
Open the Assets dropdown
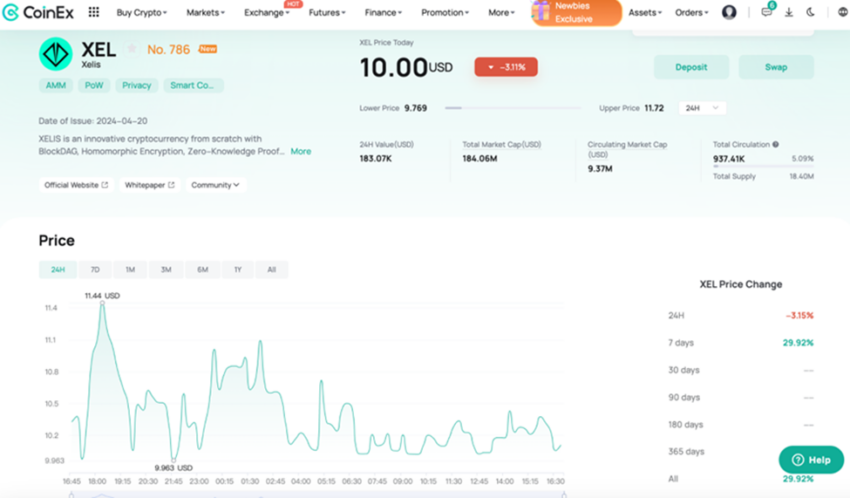(645, 12)
